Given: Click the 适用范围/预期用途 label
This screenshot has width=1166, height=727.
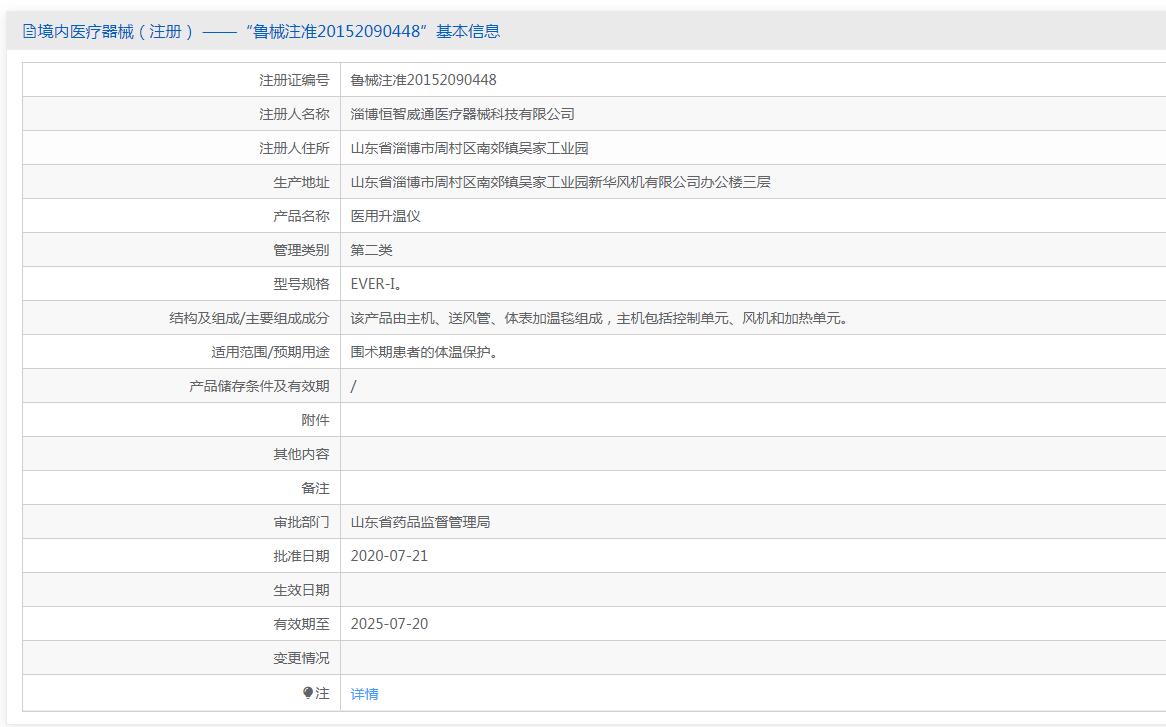Looking at the screenshot, I should pos(270,352).
